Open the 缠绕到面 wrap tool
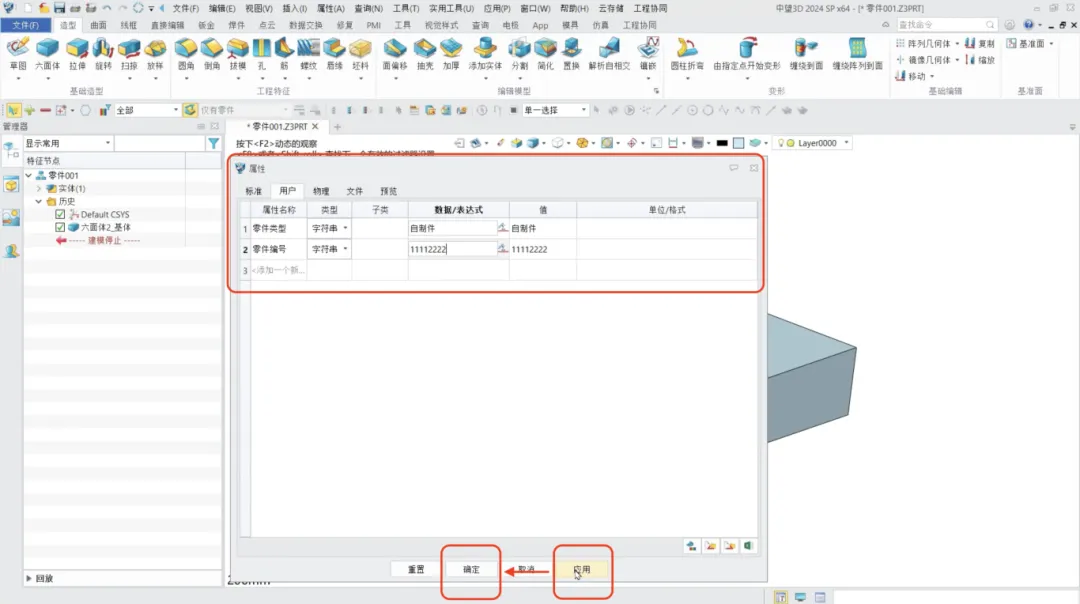This screenshot has width=1080, height=604. (806, 52)
